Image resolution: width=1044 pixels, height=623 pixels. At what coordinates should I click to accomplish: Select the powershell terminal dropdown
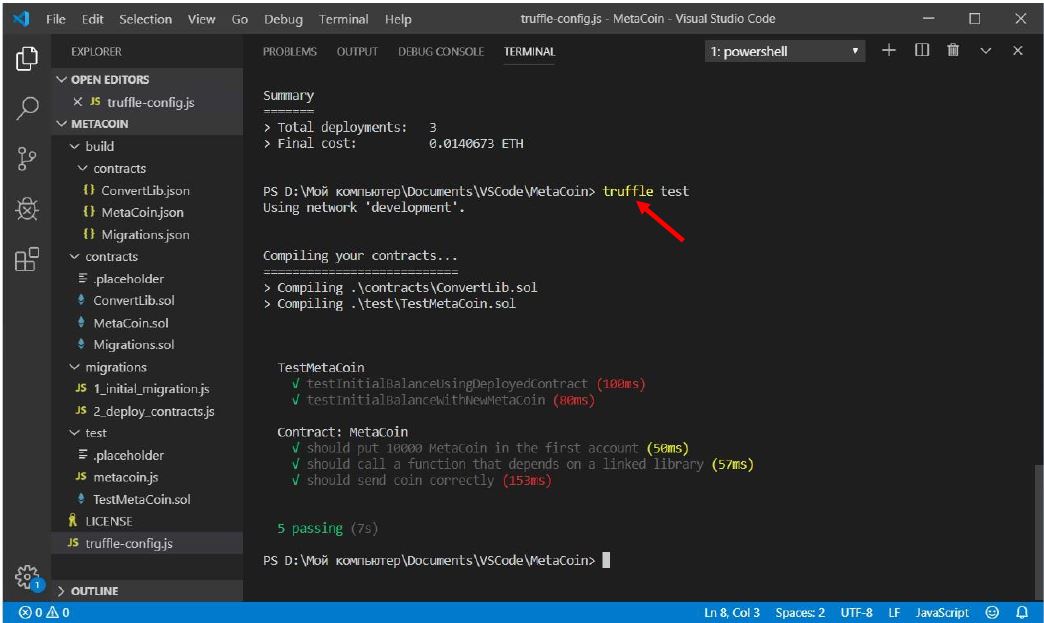tap(785, 51)
